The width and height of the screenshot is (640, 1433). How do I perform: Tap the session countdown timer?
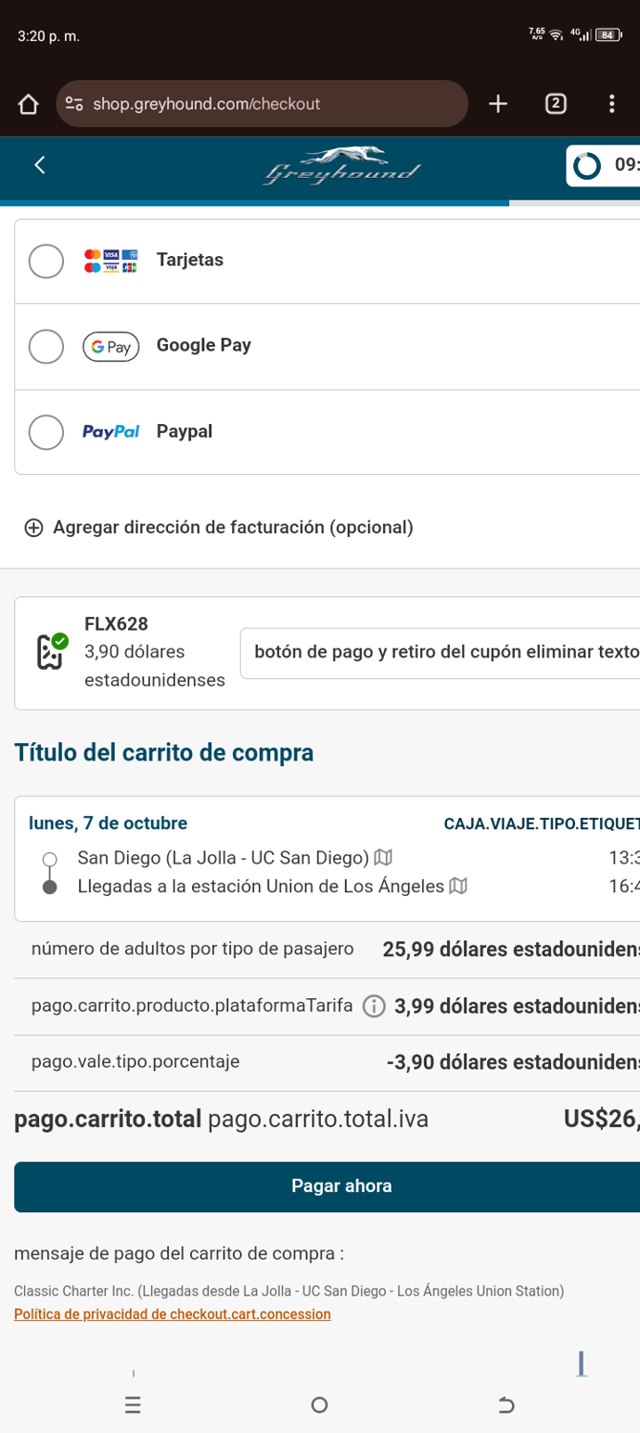603,165
